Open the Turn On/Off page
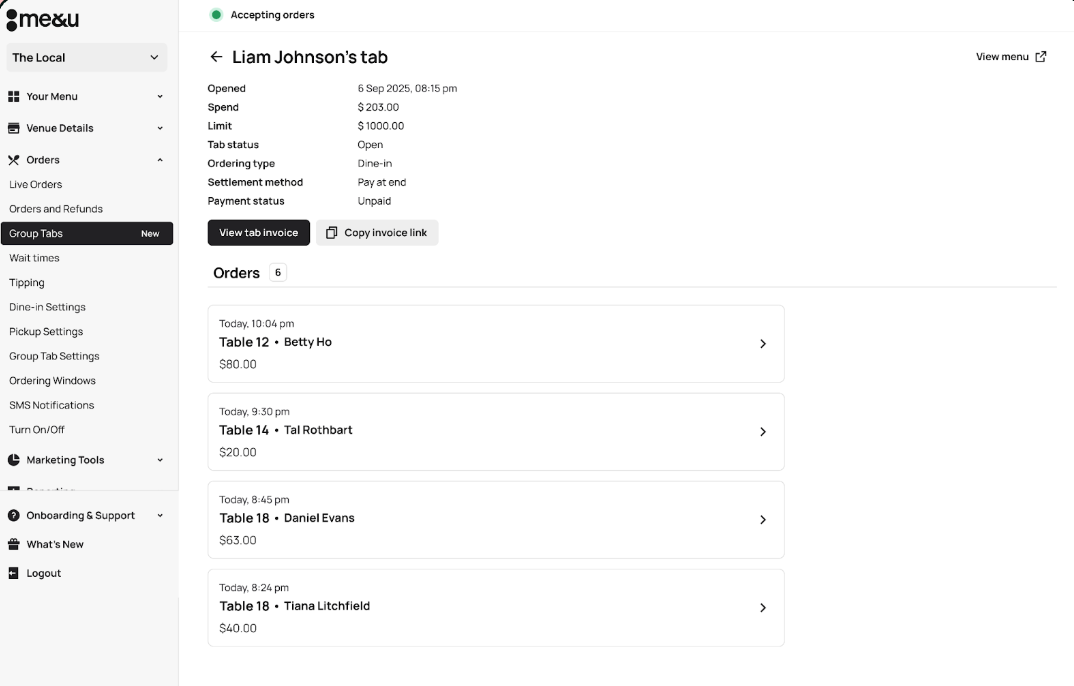 (37, 429)
